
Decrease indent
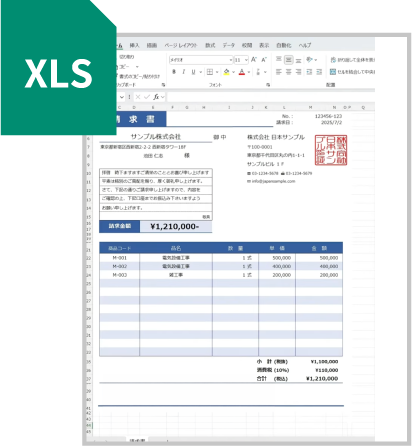click(x=309, y=72)
